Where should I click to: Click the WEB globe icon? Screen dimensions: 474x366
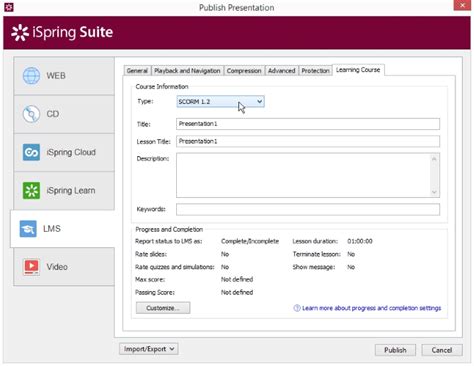coord(31,75)
